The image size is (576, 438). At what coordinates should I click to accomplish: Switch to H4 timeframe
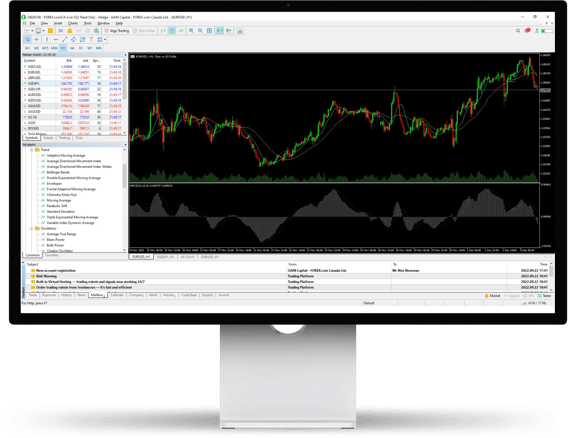point(72,48)
